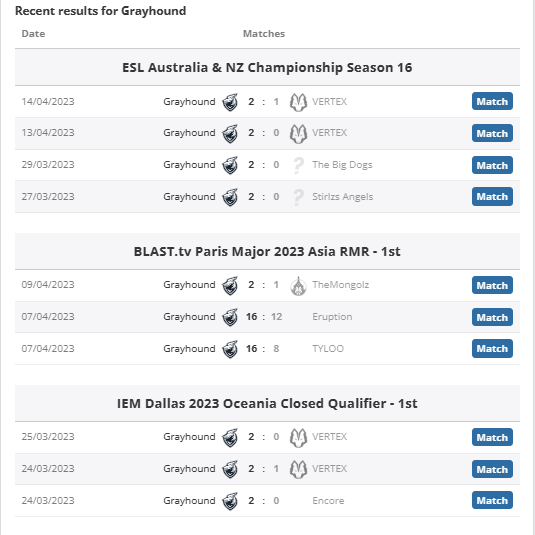Click placeholder logo beside Stirlzs Angels
Viewport: 535px width, 535px height.
pos(298,197)
